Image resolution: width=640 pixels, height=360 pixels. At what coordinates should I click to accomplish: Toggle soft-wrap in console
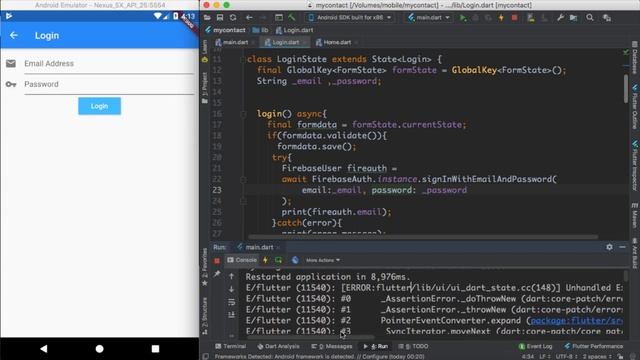coord(231,302)
